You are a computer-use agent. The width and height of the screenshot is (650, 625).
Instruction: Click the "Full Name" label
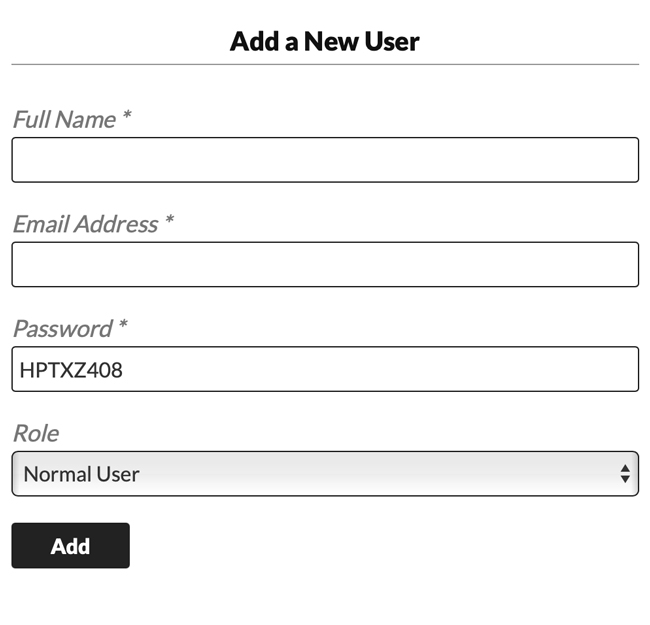coord(64,120)
